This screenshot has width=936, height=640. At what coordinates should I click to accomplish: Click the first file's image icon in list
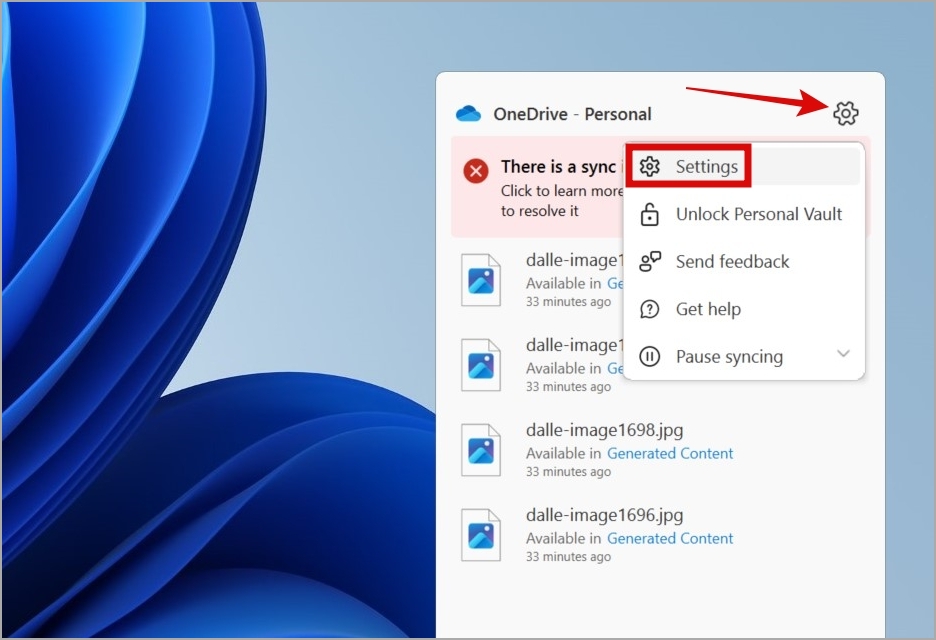(x=481, y=280)
